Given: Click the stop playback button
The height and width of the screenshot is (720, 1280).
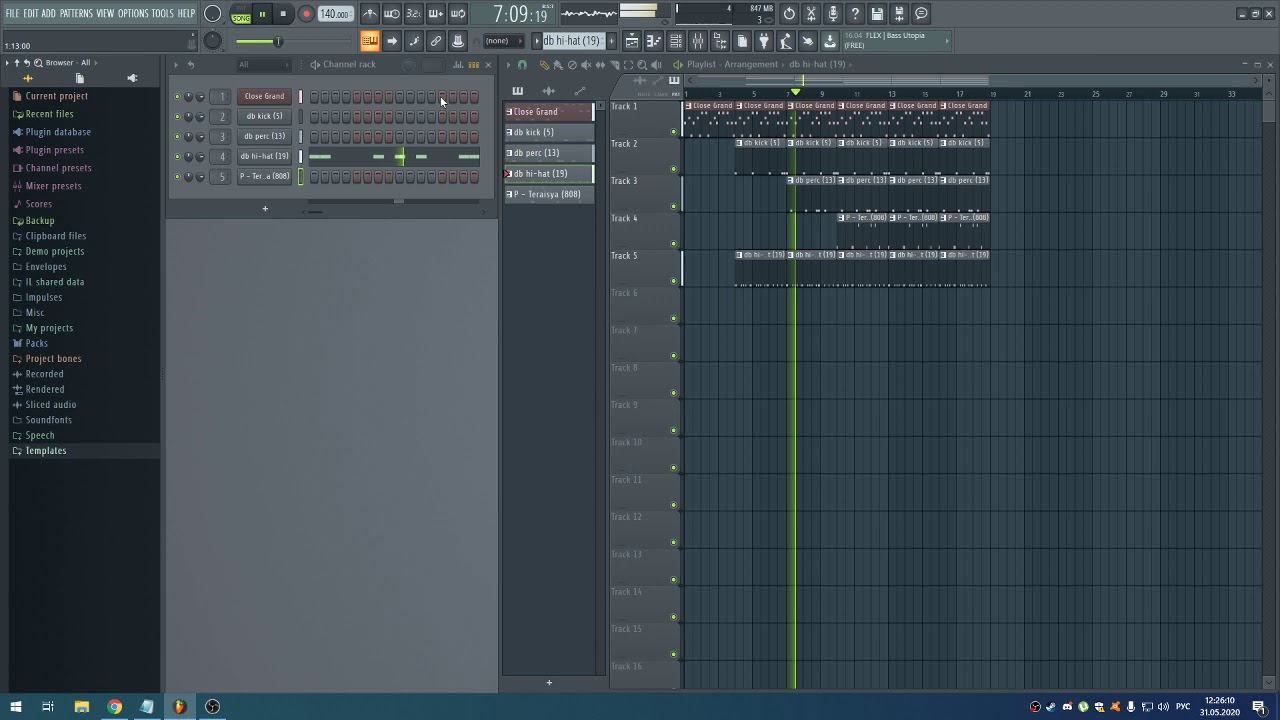Looking at the screenshot, I should coord(283,14).
